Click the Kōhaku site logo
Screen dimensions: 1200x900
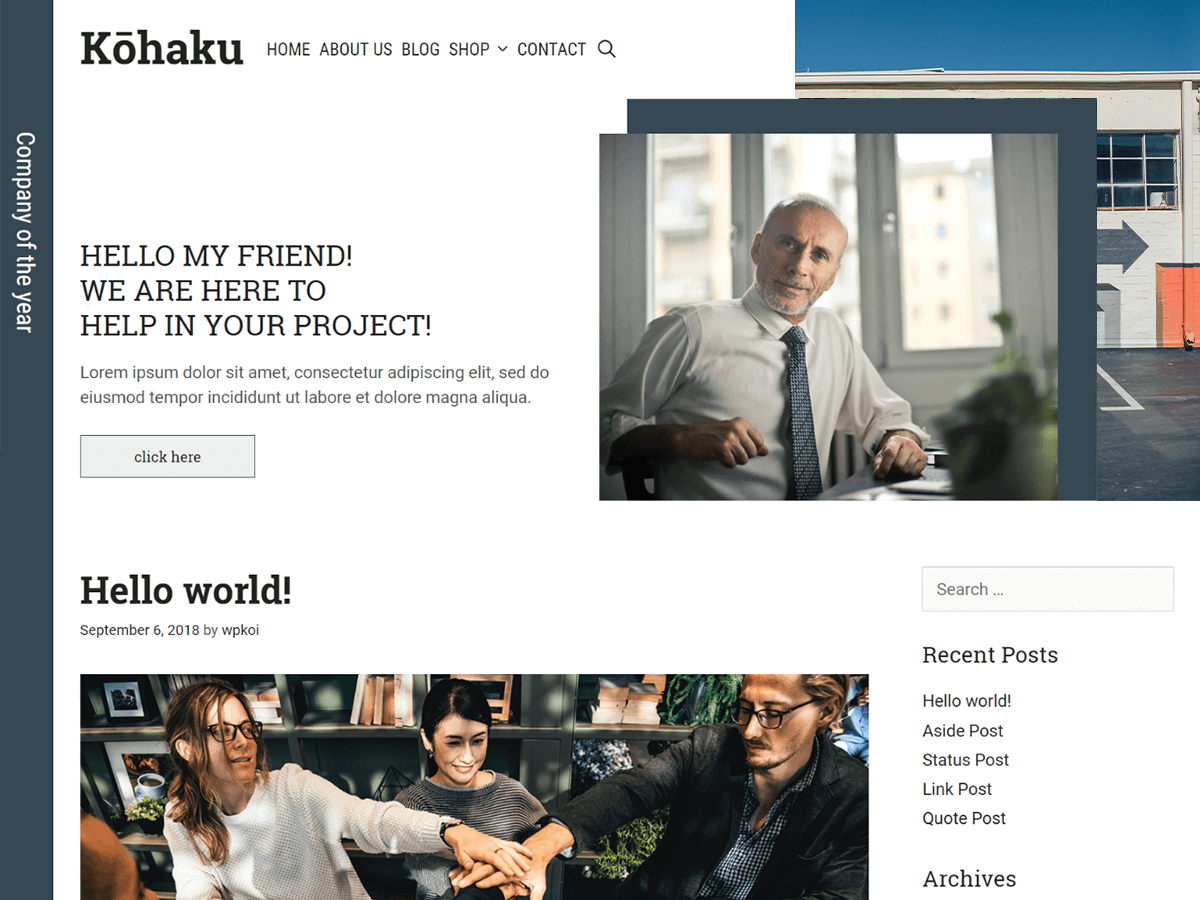point(162,48)
